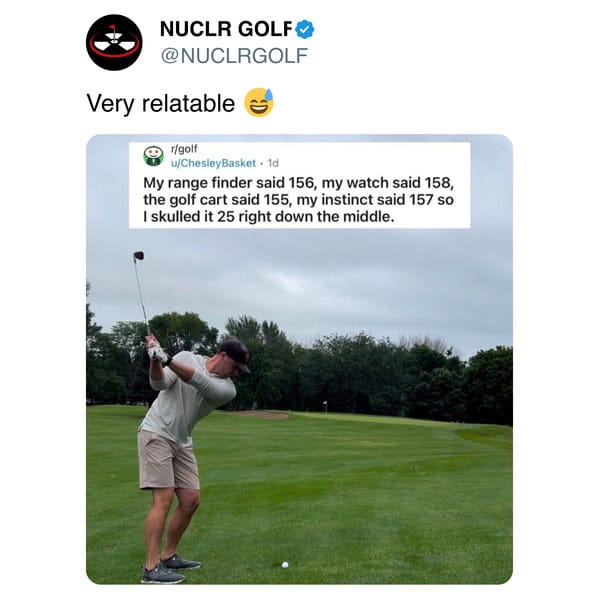Click the golf club head in the air

[139, 256]
